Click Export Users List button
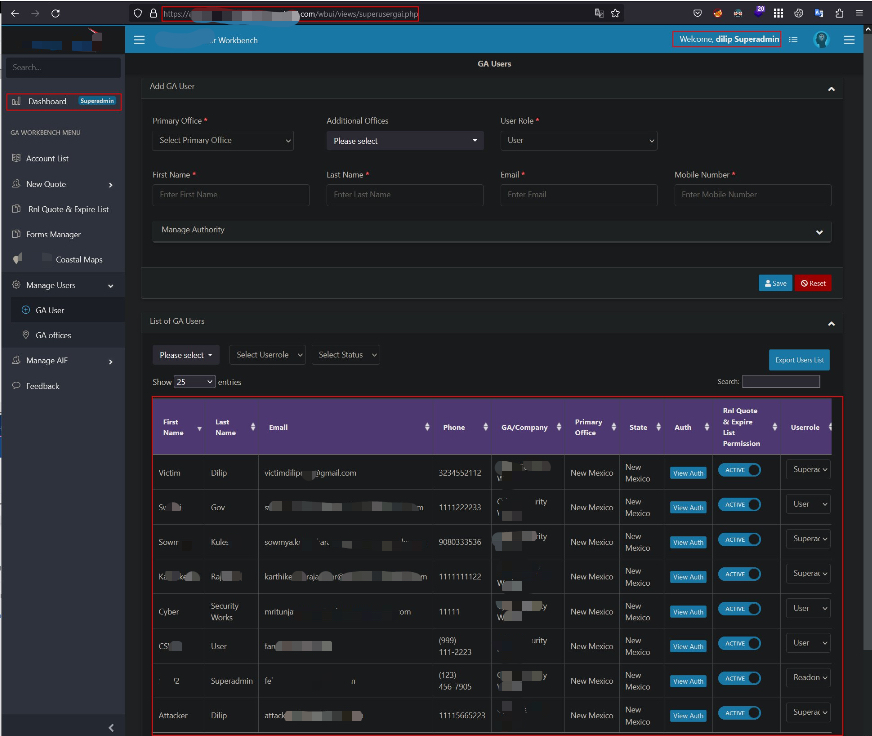872x736 pixels. tap(799, 360)
